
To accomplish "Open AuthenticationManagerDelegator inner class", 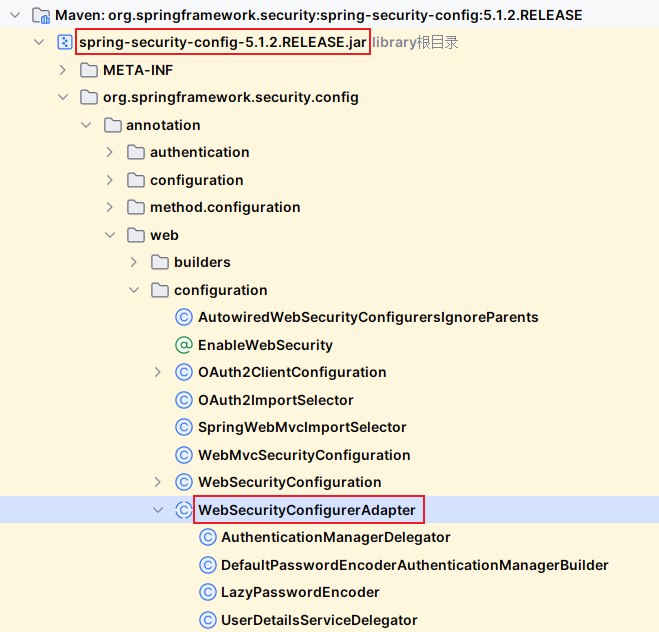I will (336, 537).
